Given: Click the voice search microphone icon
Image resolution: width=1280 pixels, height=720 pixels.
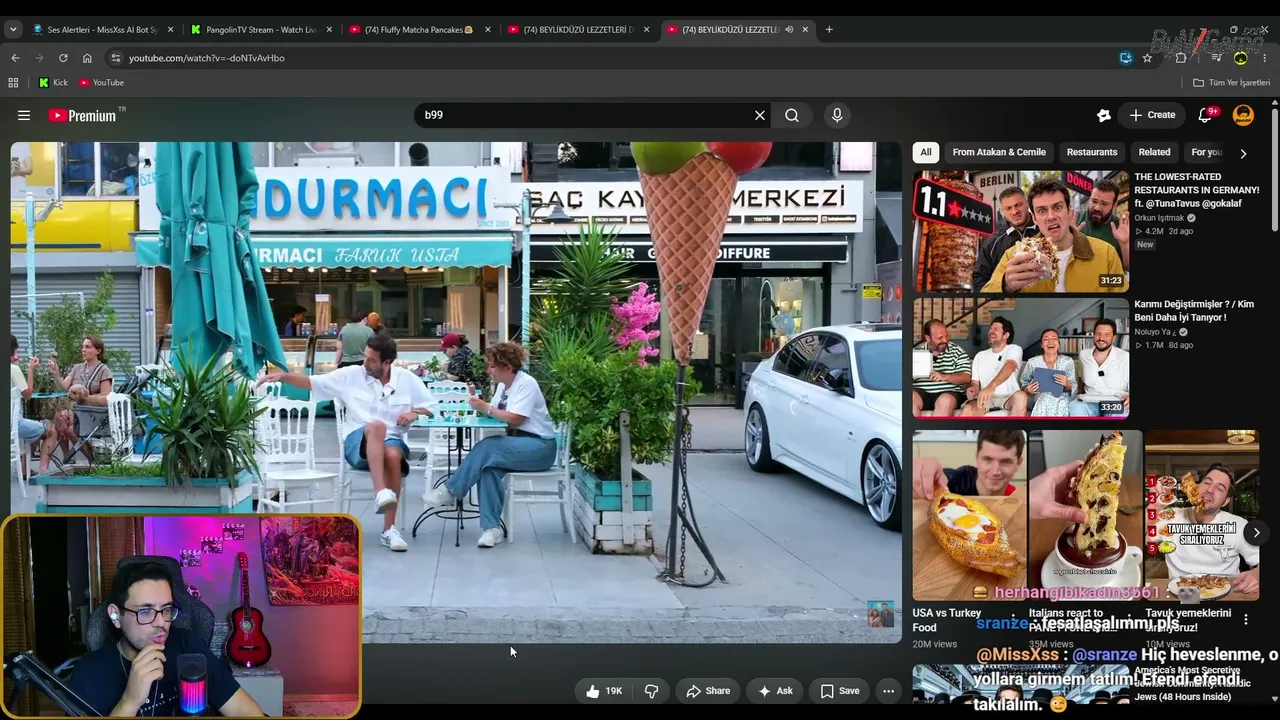Looking at the screenshot, I should pos(837,115).
